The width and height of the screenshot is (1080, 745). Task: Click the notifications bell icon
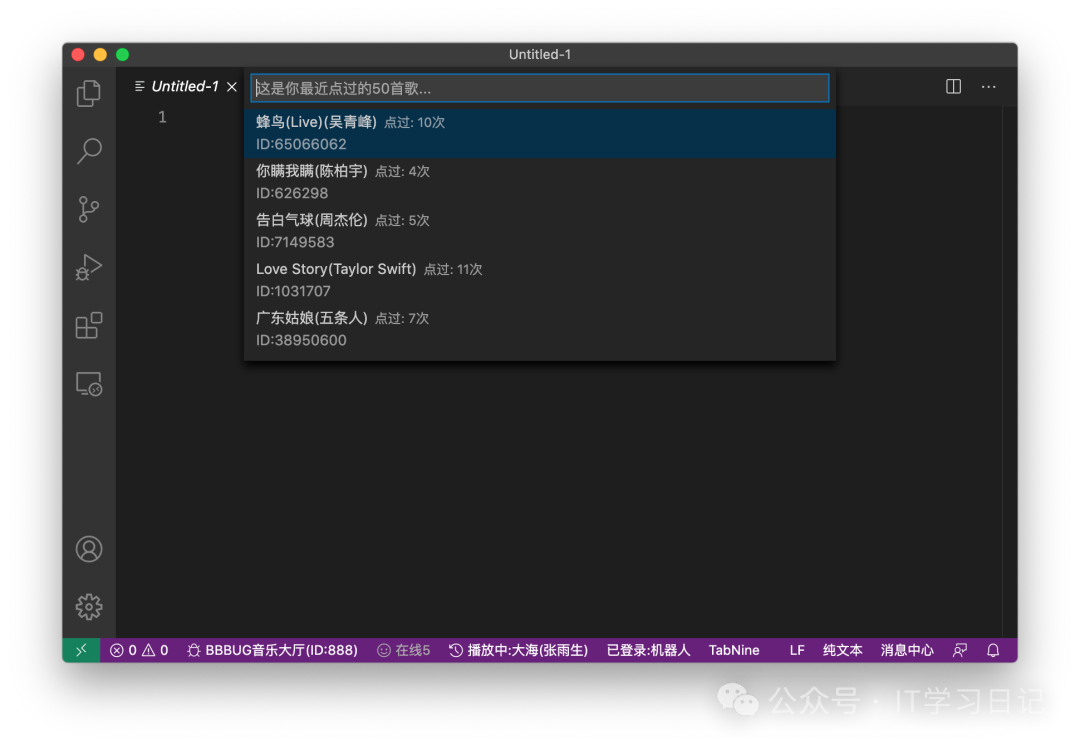click(993, 650)
